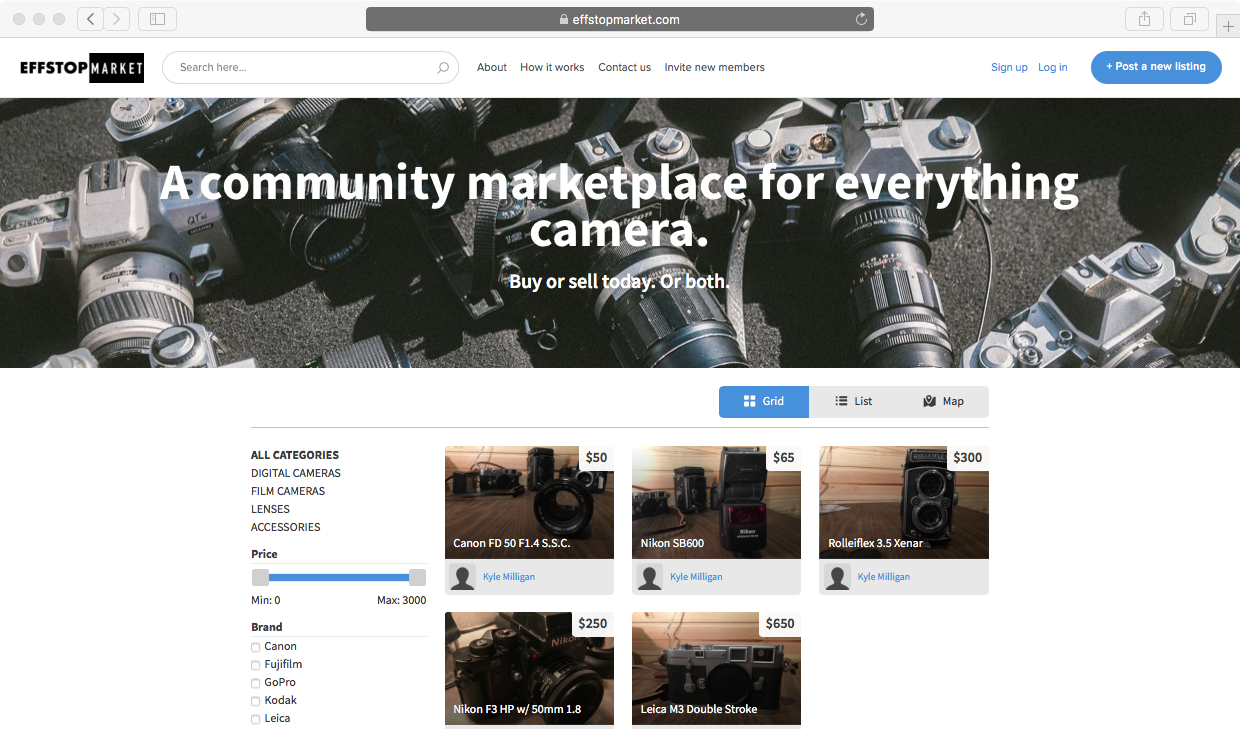
Task: Click the blue price range track
Action: pos(339,577)
